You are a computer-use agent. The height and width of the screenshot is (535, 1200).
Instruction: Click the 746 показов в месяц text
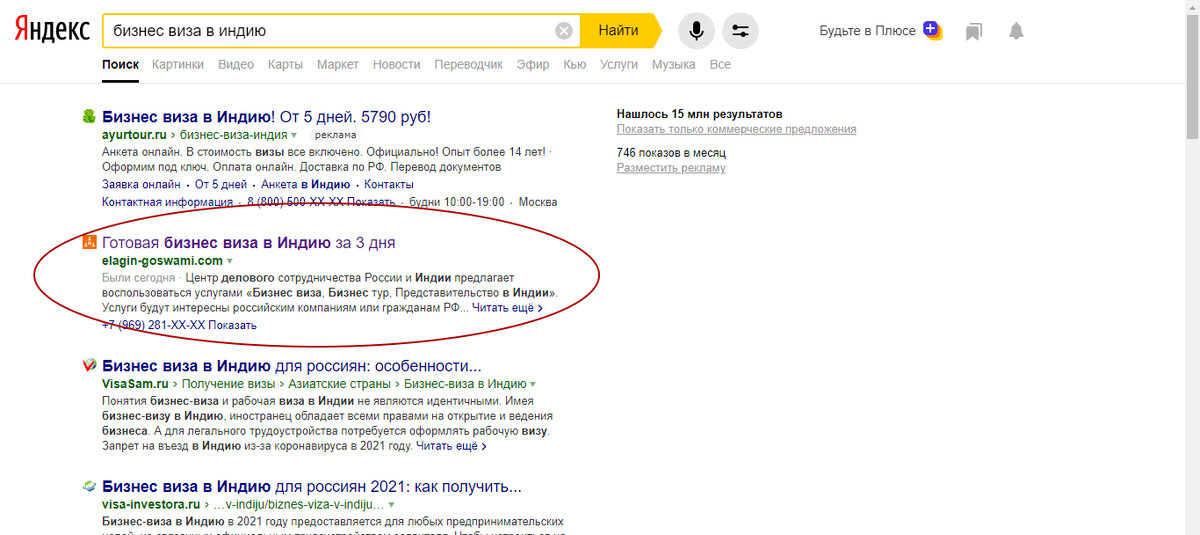pos(671,152)
